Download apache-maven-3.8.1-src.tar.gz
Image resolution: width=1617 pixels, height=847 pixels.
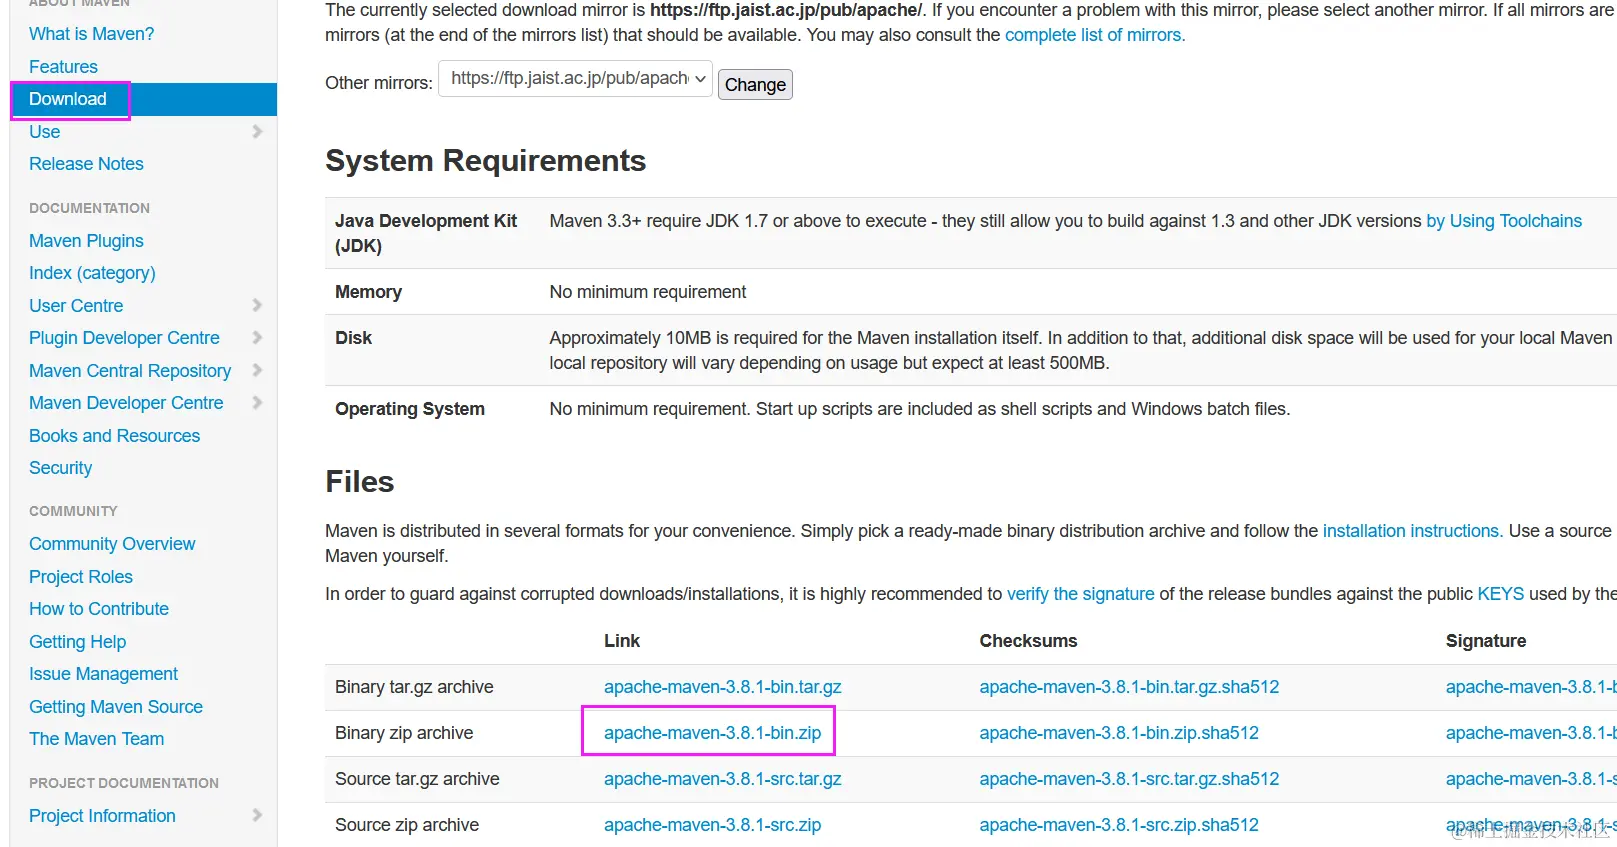[723, 779]
